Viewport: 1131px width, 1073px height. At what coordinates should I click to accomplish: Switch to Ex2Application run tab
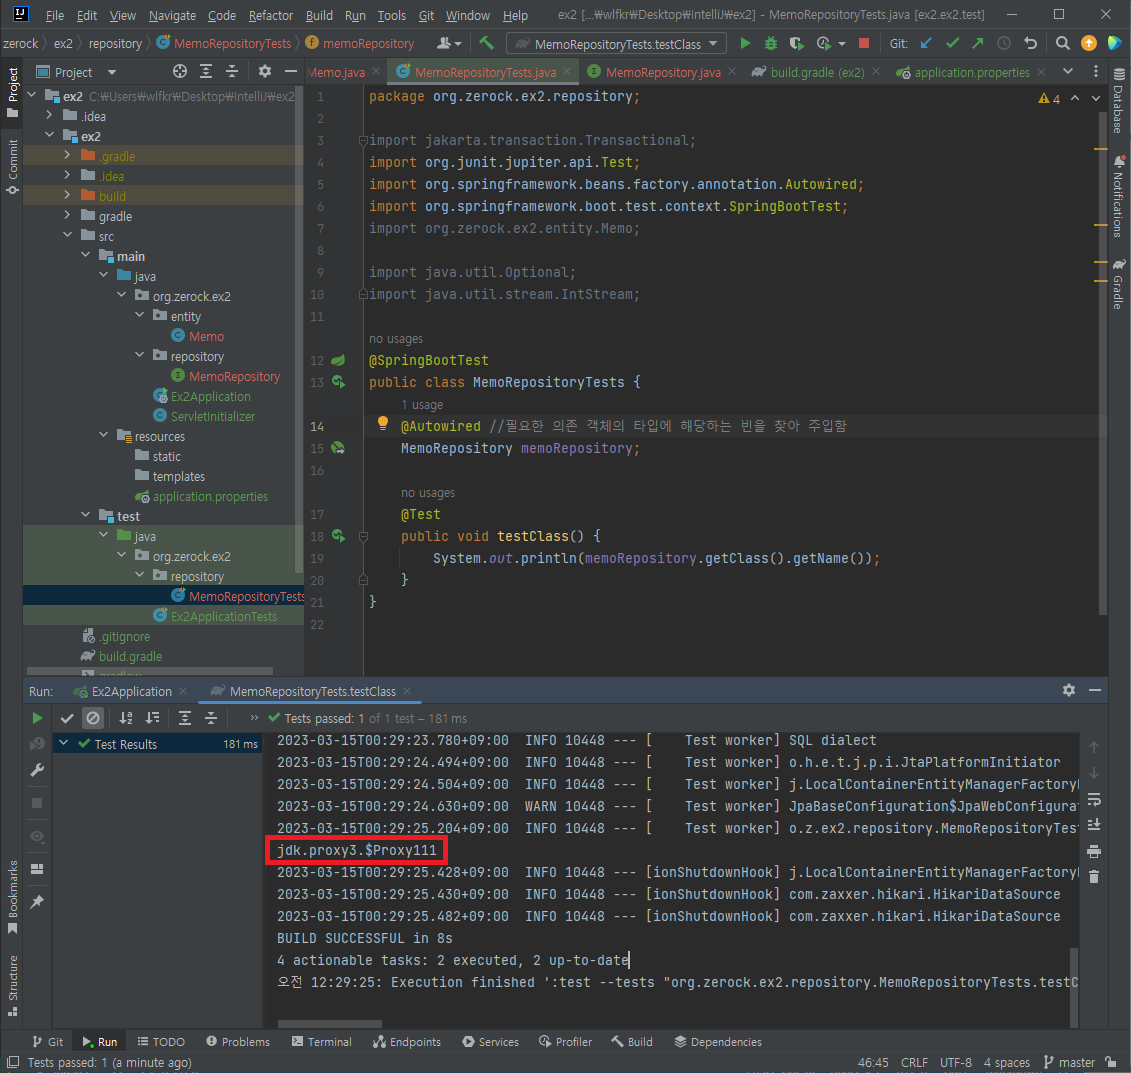(x=131, y=692)
